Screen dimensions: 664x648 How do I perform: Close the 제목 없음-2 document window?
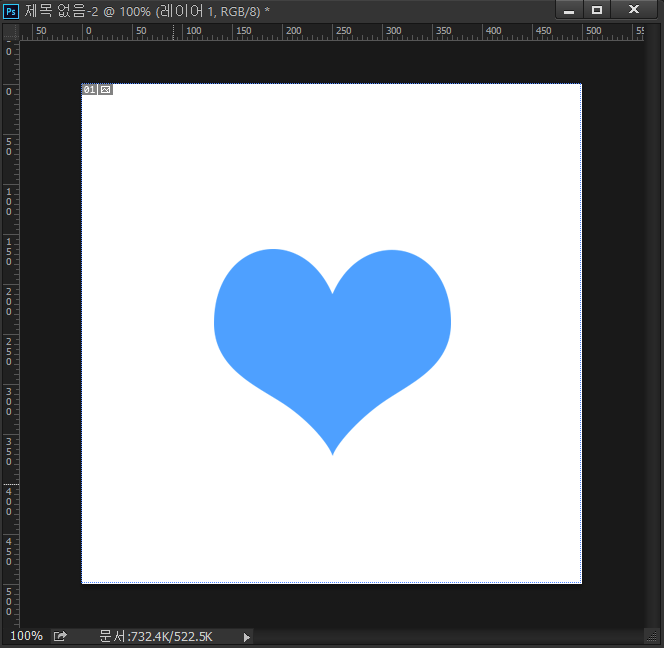pos(634,10)
